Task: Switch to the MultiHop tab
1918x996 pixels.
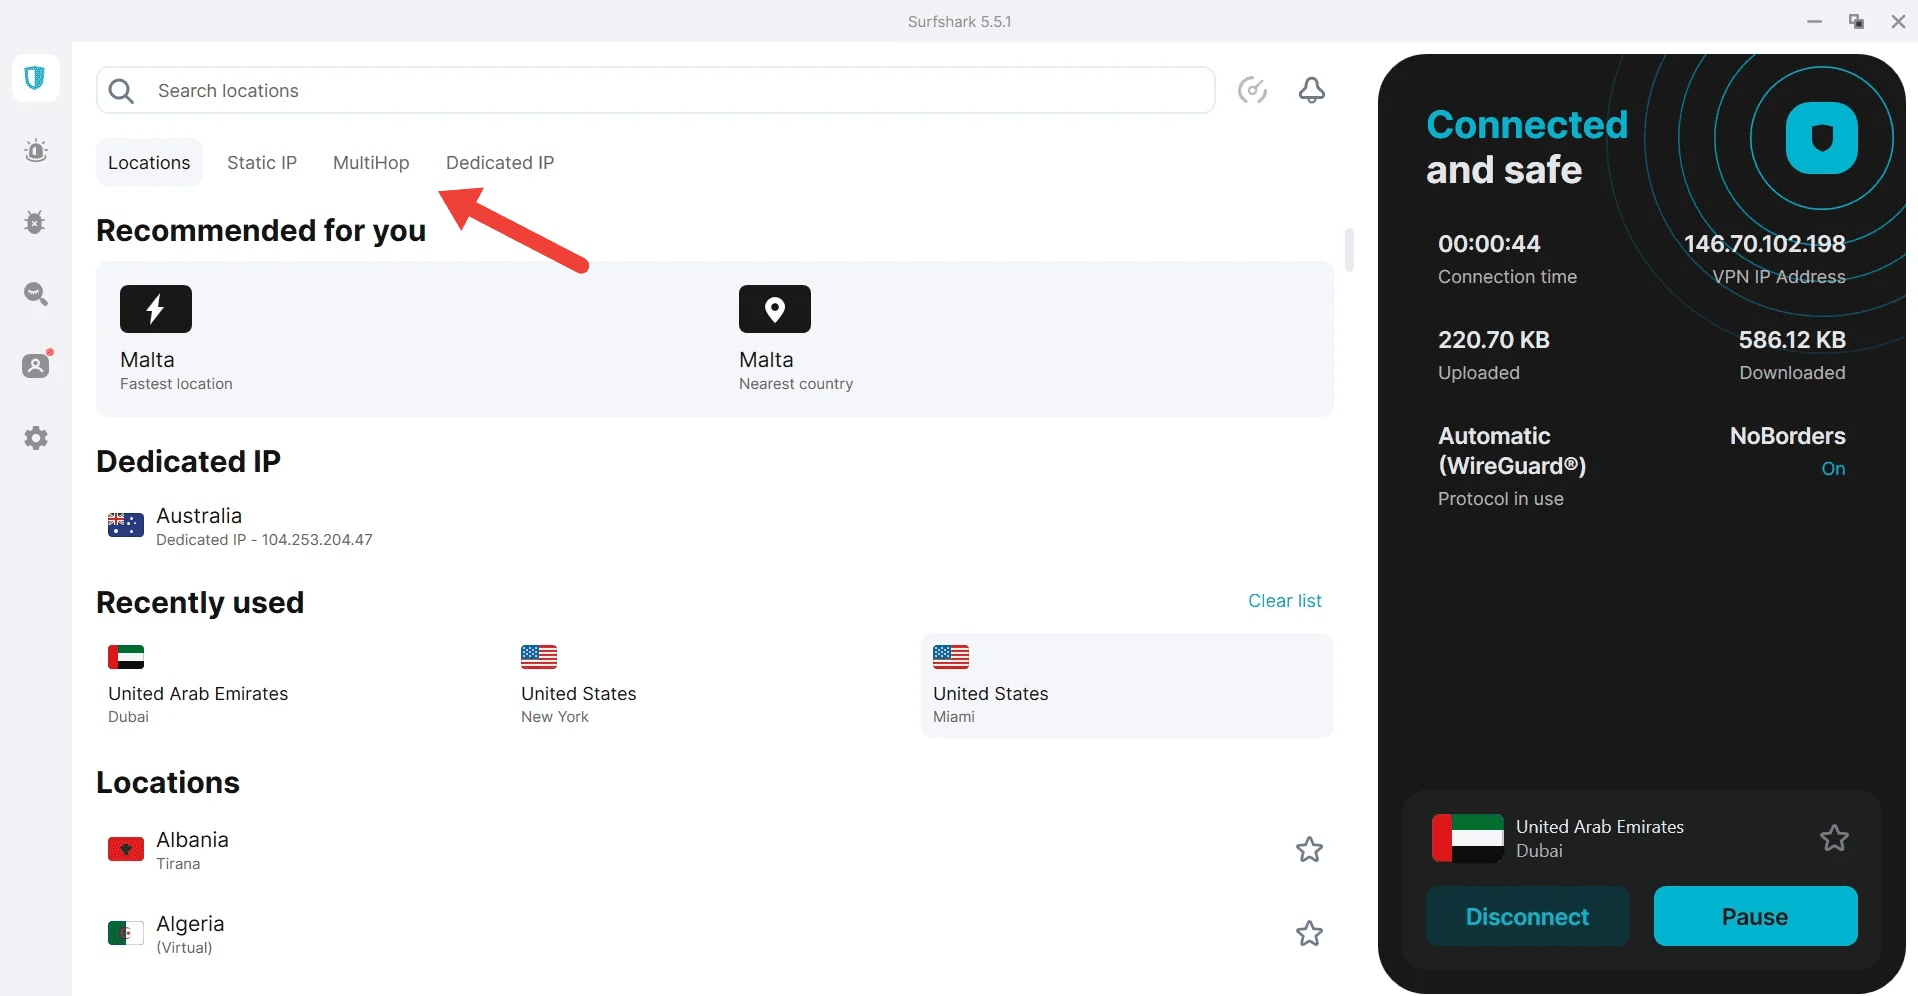Action: (371, 163)
